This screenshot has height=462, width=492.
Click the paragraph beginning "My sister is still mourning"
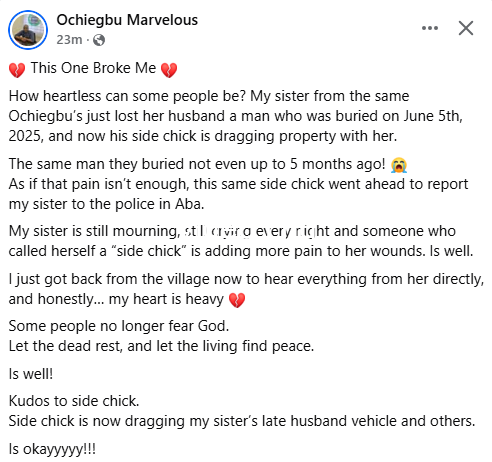tap(241, 241)
